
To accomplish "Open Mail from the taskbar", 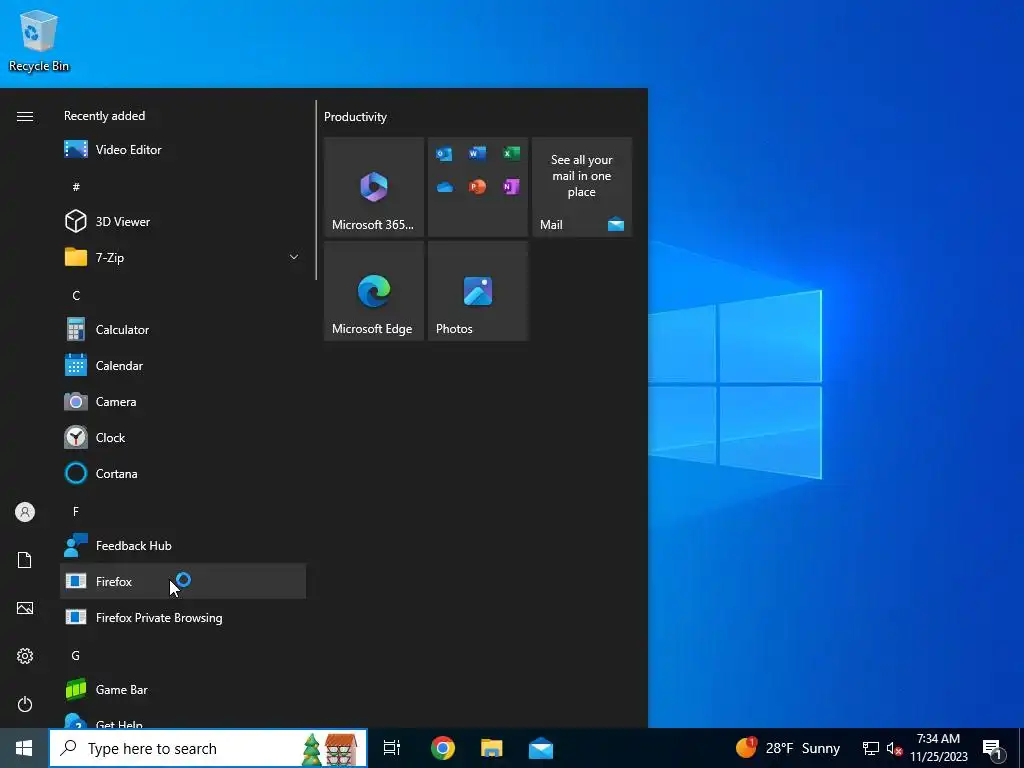I will click(541, 748).
